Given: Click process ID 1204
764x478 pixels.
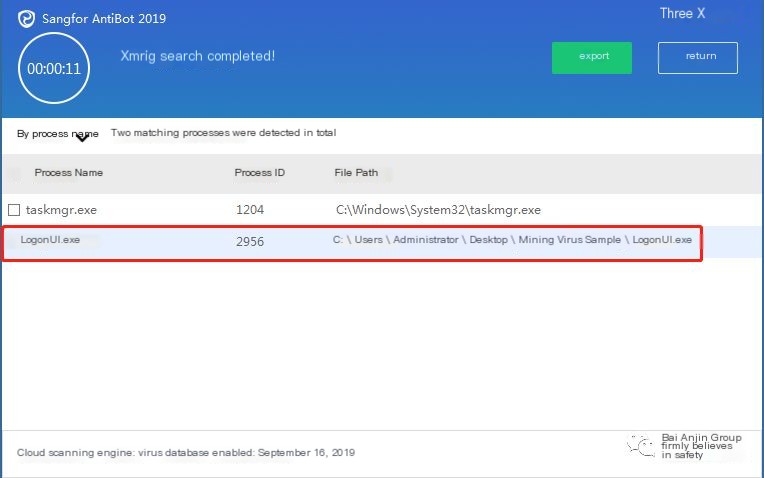Looking at the screenshot, I should coord(250,210).
